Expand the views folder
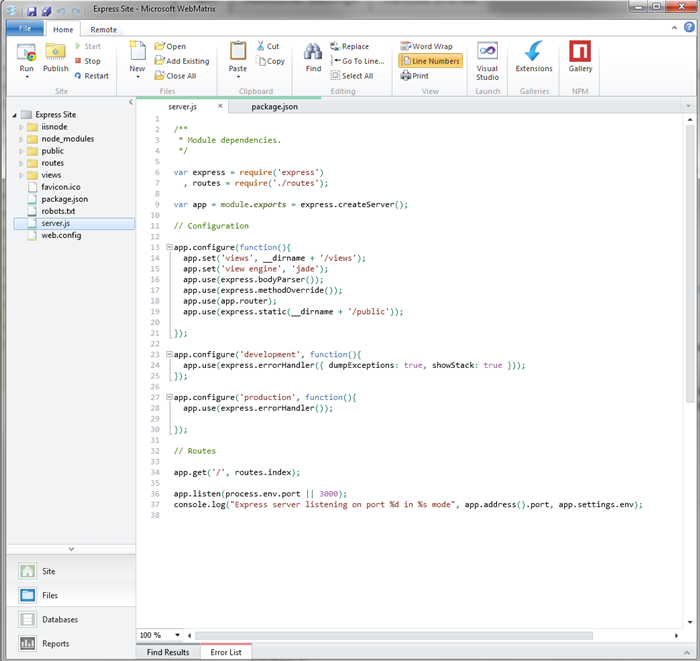The height and width of the screenshot is (661, 700). click(x=21, y=175)
